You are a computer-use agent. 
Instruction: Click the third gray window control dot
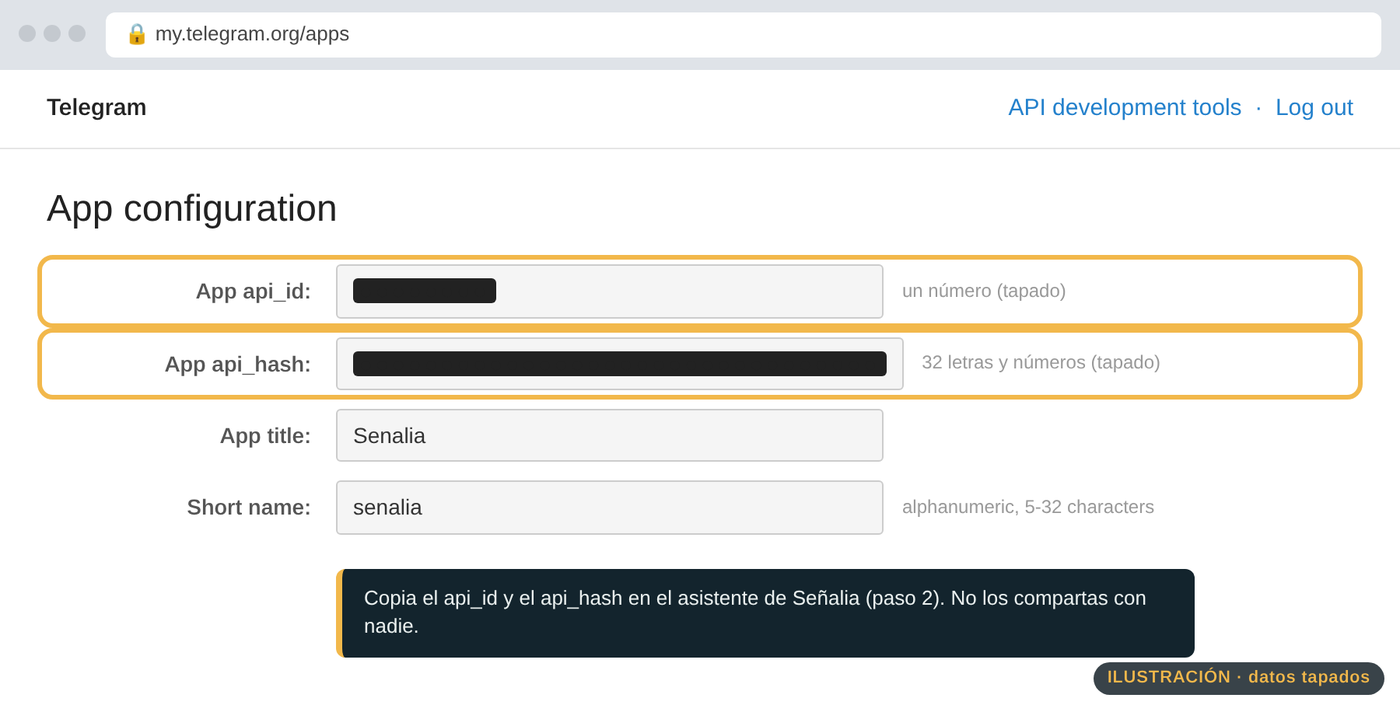coord(77,34)
